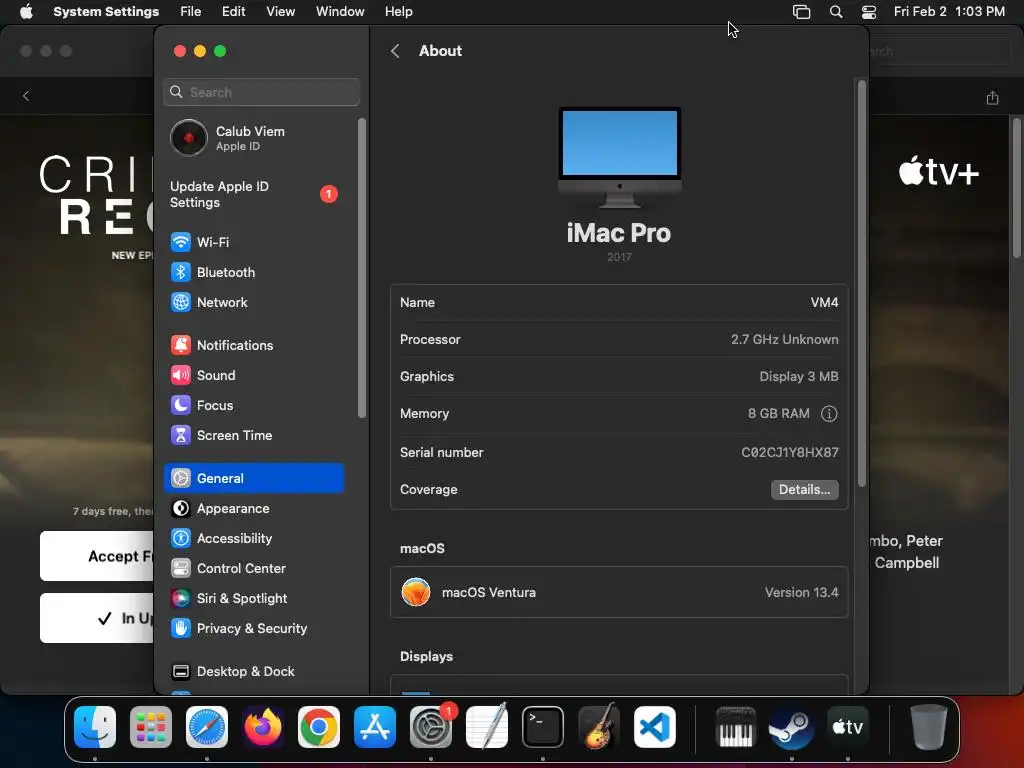Click macOS Ventura version row
The image size is (1024, 768).
click(x=619, y=592)
